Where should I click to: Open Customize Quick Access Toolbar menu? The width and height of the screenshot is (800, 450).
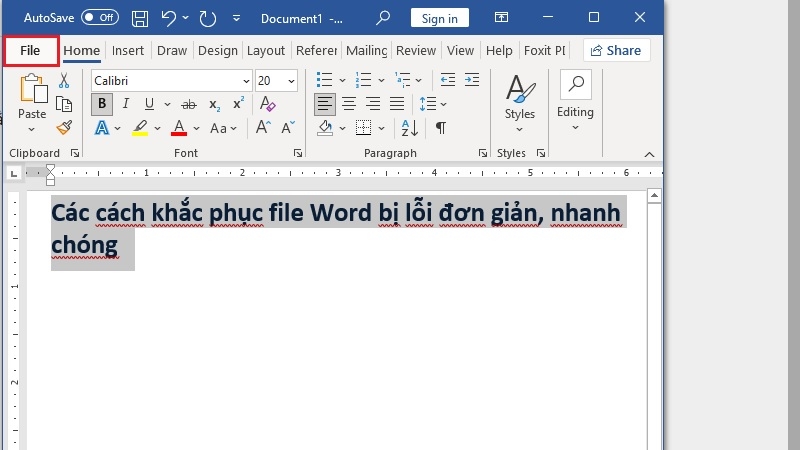tap(236, 18)
